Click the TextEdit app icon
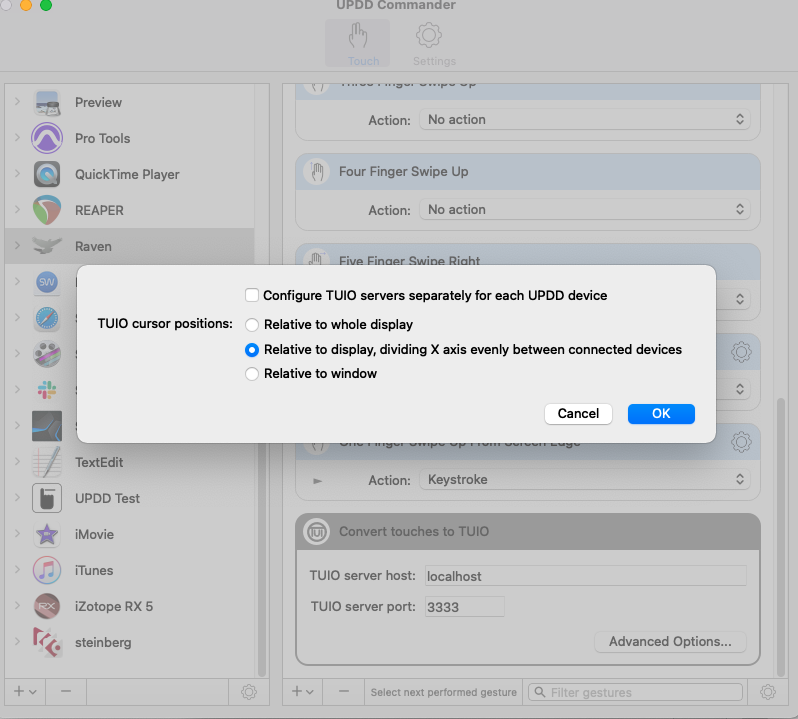This screenshot has width=798, height=719. click(x=47, y=462)
